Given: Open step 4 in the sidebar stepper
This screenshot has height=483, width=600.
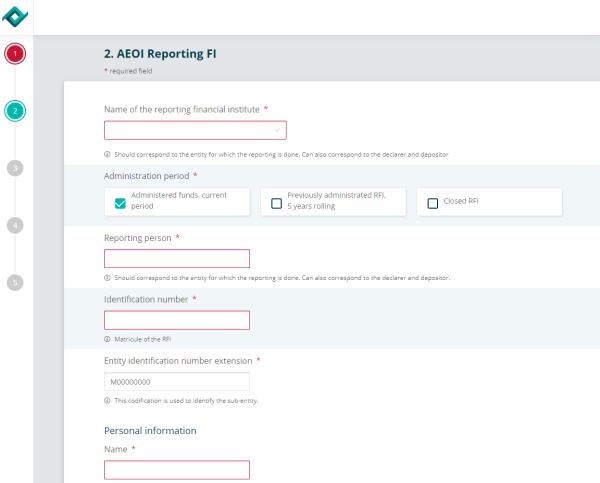Looking at the screenshot, I should pos(15,225).
